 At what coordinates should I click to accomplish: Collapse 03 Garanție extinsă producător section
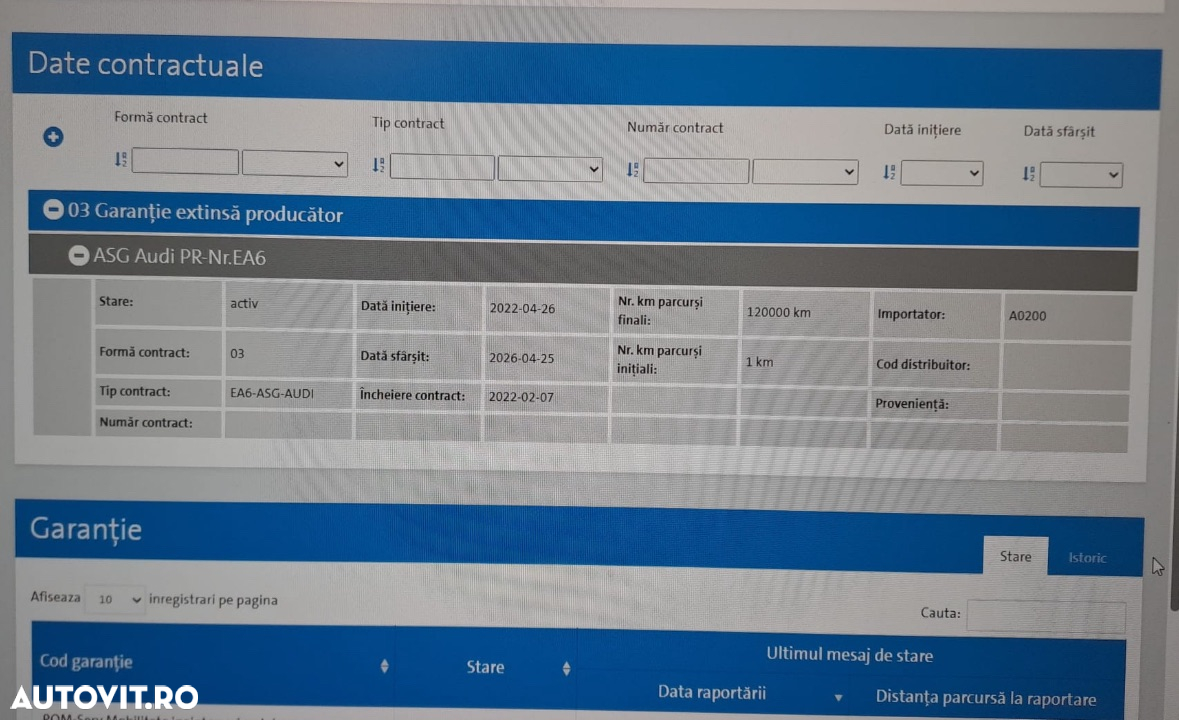pos(53,210)
